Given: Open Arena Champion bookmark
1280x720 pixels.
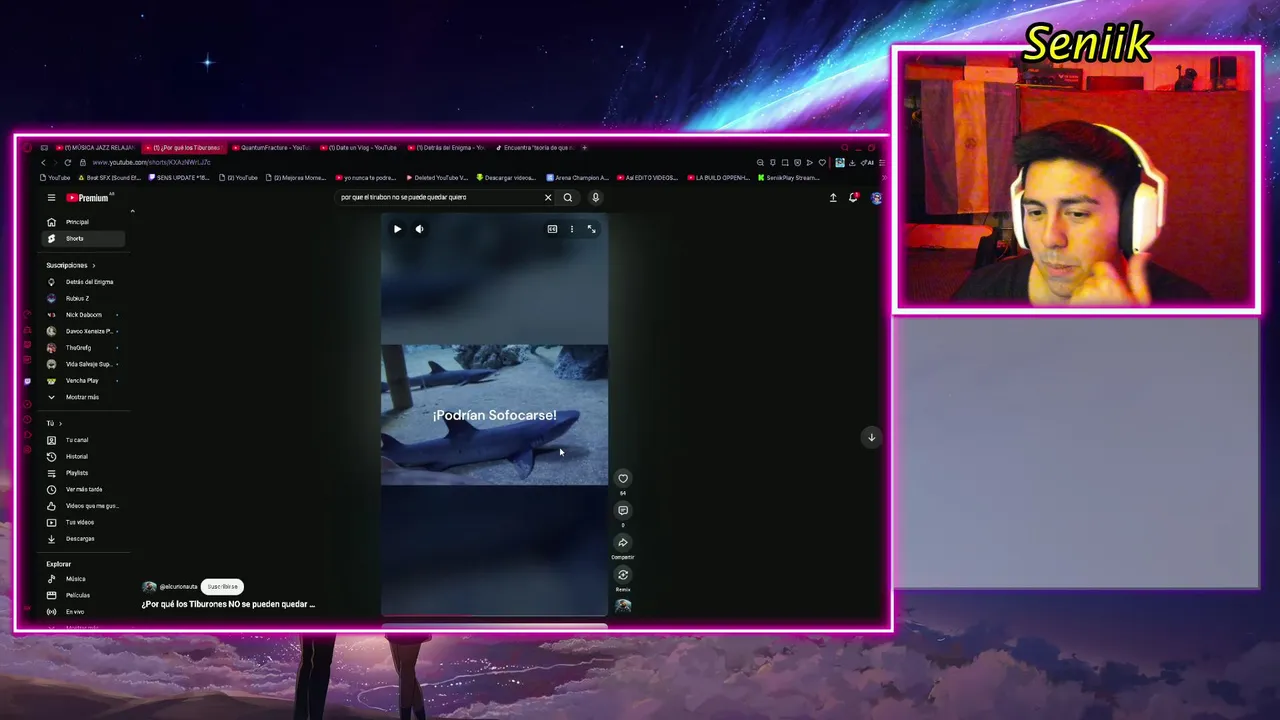Looking at the screenshot, I should (578, 178).
